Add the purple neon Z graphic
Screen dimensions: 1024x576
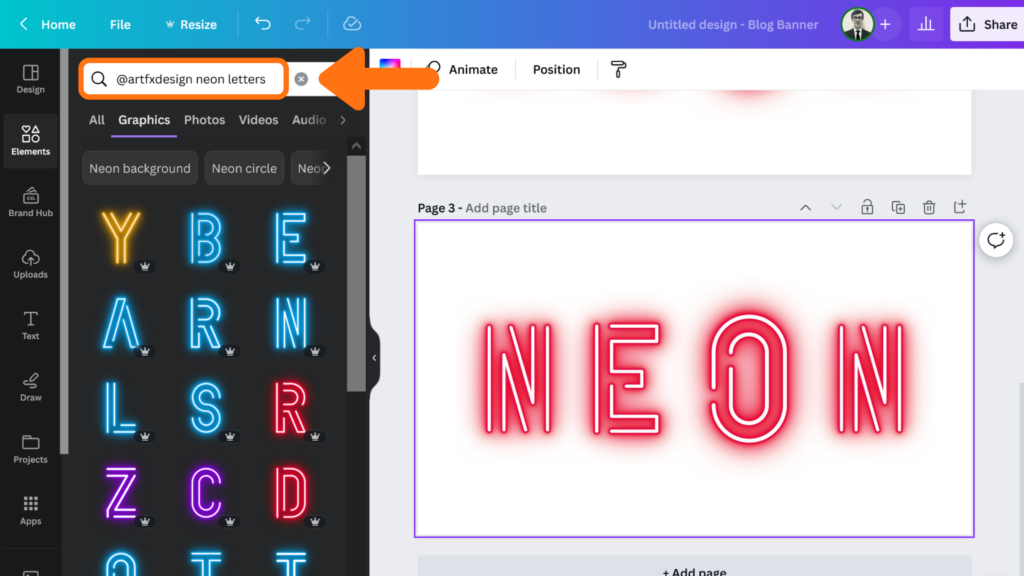122,492
